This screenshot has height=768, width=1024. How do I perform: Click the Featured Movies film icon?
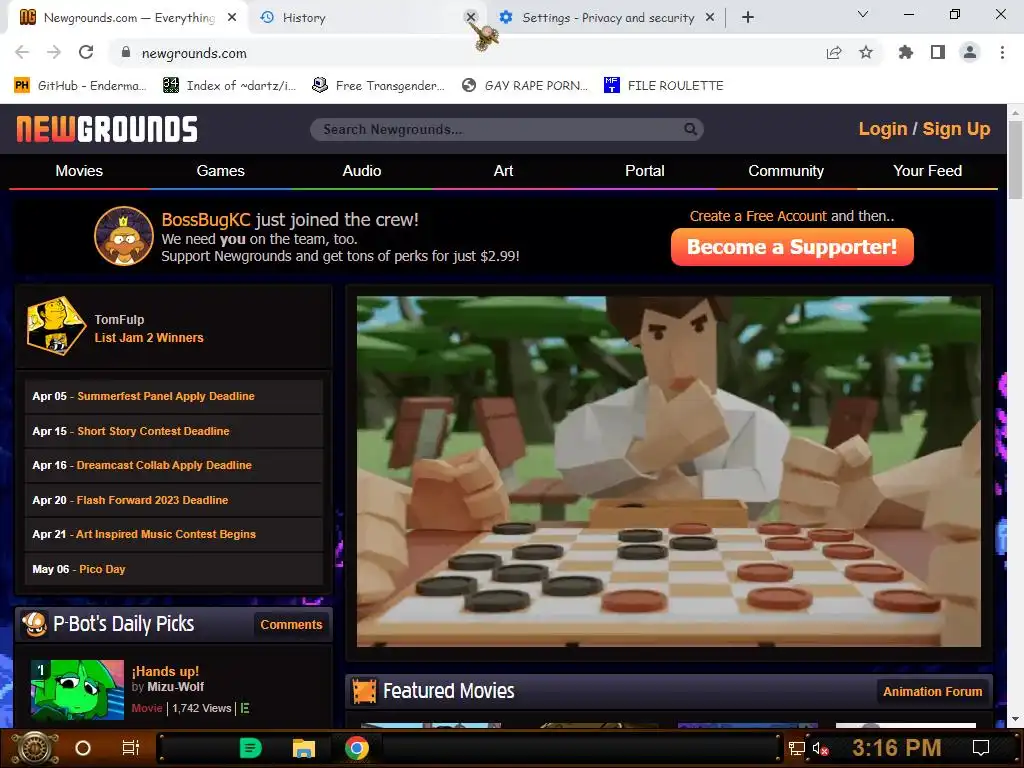coord(364,691)
